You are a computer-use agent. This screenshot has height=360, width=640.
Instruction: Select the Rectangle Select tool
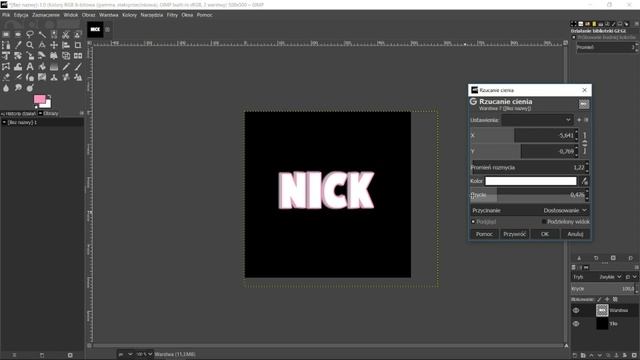point(6,35)
